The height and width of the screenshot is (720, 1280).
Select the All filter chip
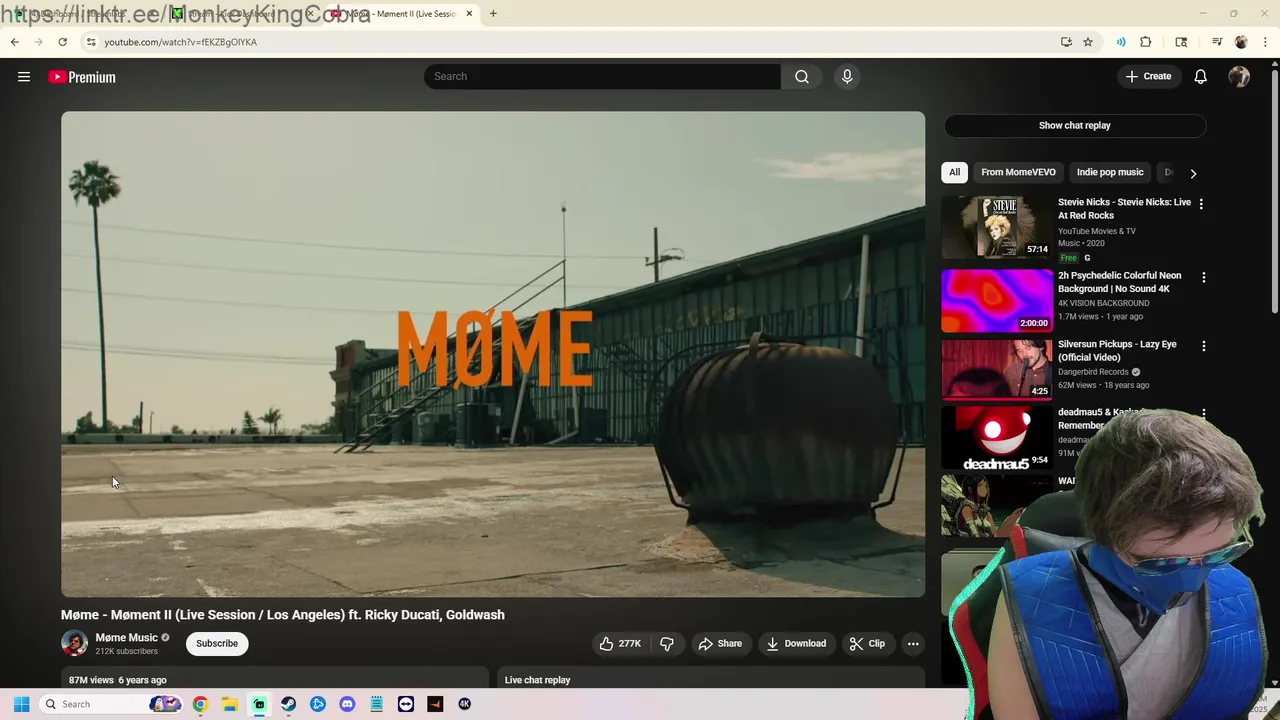(955, 173)
